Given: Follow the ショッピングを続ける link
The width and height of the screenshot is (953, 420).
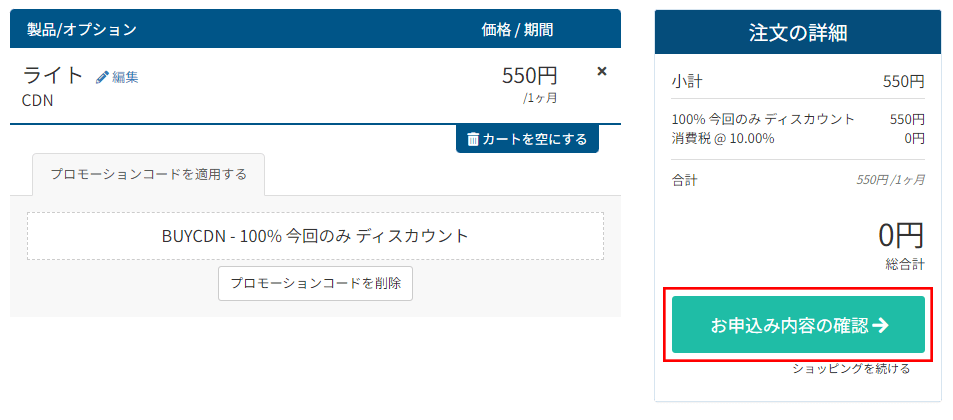Looking at the screenshot, I should click(851, 369).
